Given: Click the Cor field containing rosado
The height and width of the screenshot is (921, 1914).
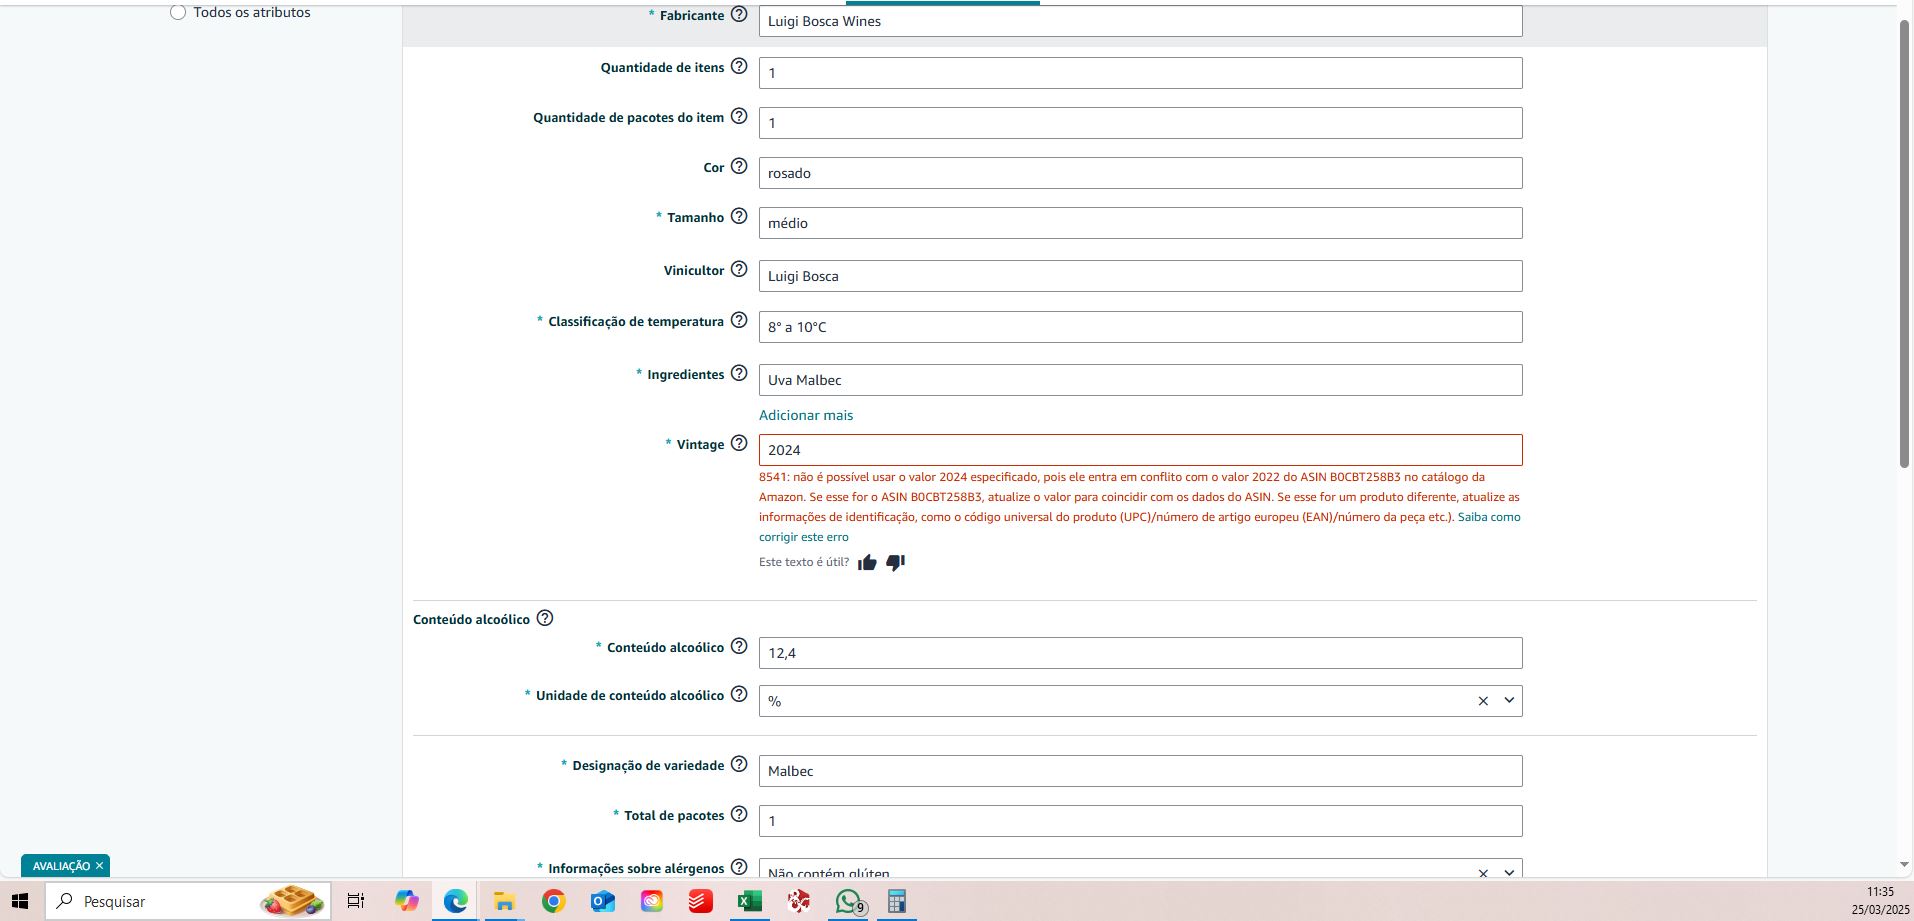Looking at the screenshot, I should coord(1140,173).
